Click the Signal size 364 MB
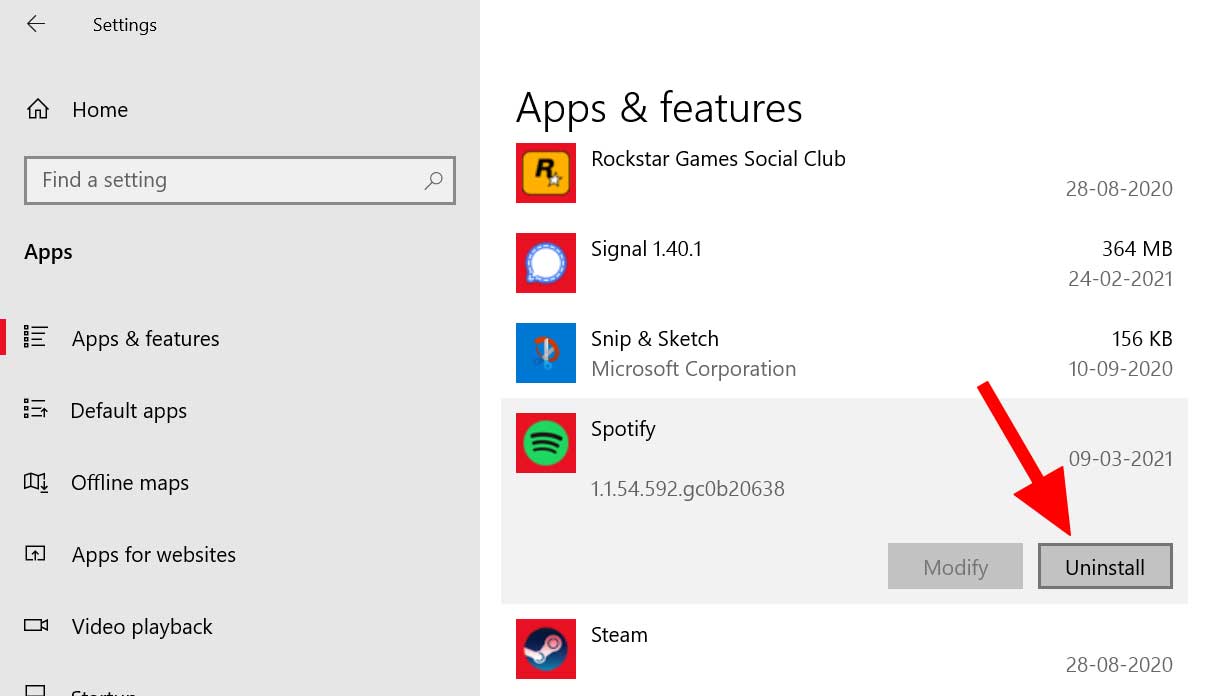 (x=1136, y=248)
